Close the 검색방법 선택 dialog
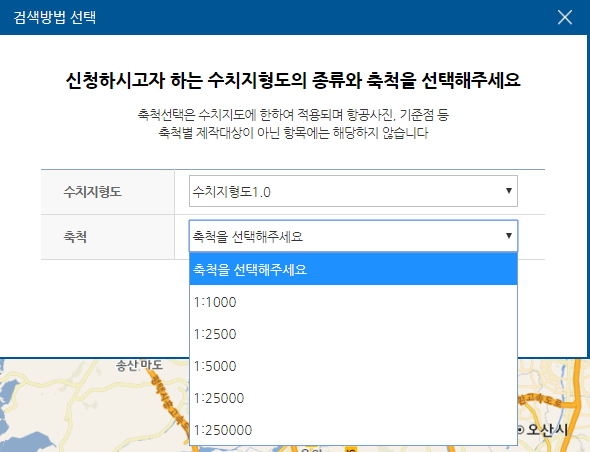This screenshot has height=452, width=590. (565, 17)
